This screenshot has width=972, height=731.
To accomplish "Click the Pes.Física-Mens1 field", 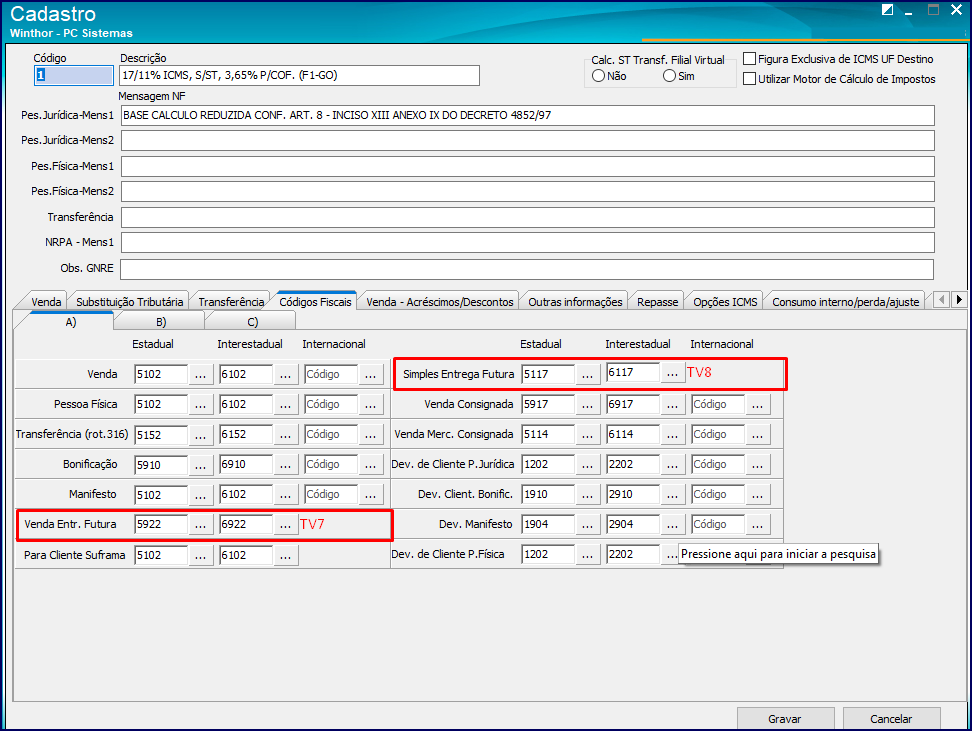I will tap(528, 166).
